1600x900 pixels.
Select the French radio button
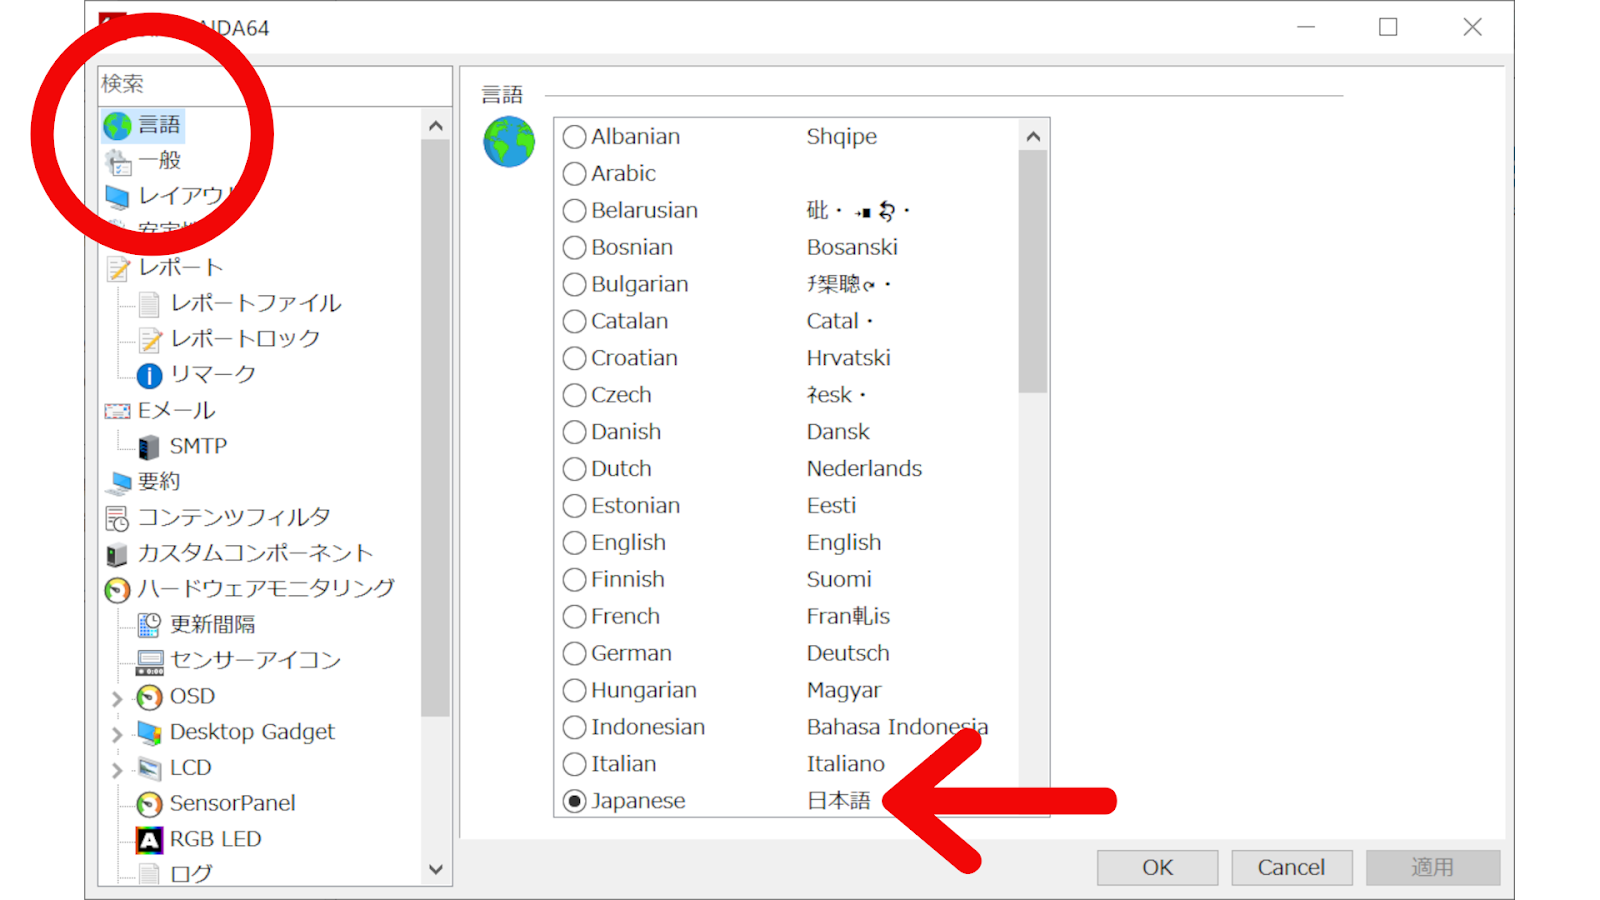click(574, 618)
